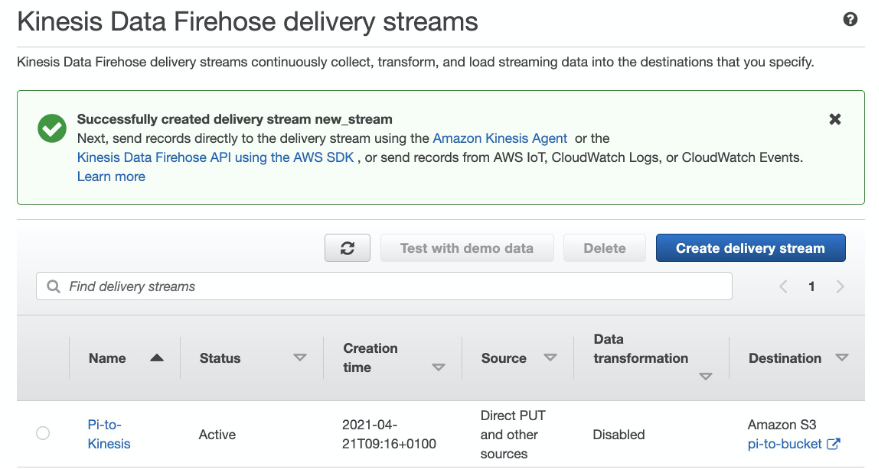The height and width of the screenshot is (470, 879).
Task: Go to the previous page arrow
Action: (784, 287)
